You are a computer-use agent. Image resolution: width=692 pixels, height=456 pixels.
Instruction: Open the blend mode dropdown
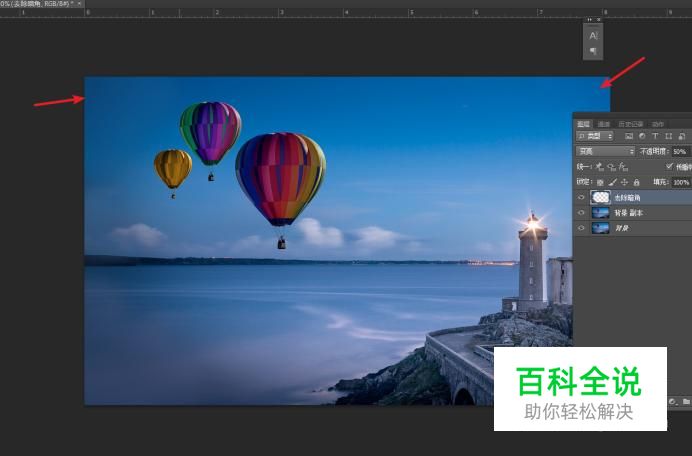pyautogui.click(x=606, y=151)
